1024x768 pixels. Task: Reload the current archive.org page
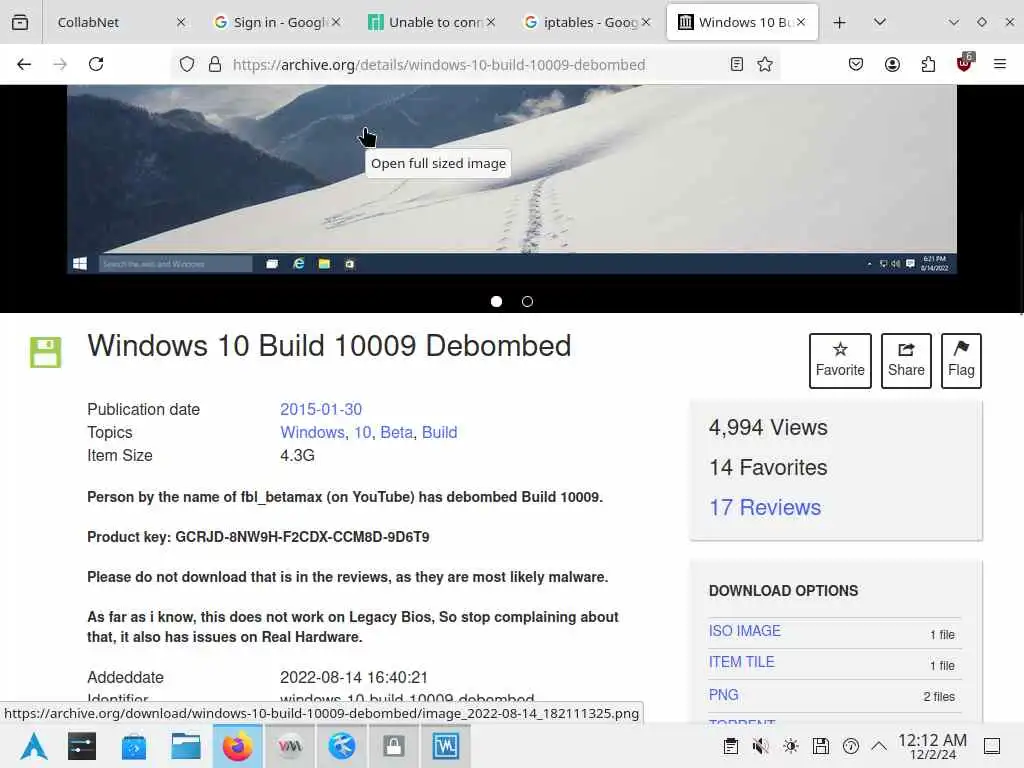click(96, 64)
